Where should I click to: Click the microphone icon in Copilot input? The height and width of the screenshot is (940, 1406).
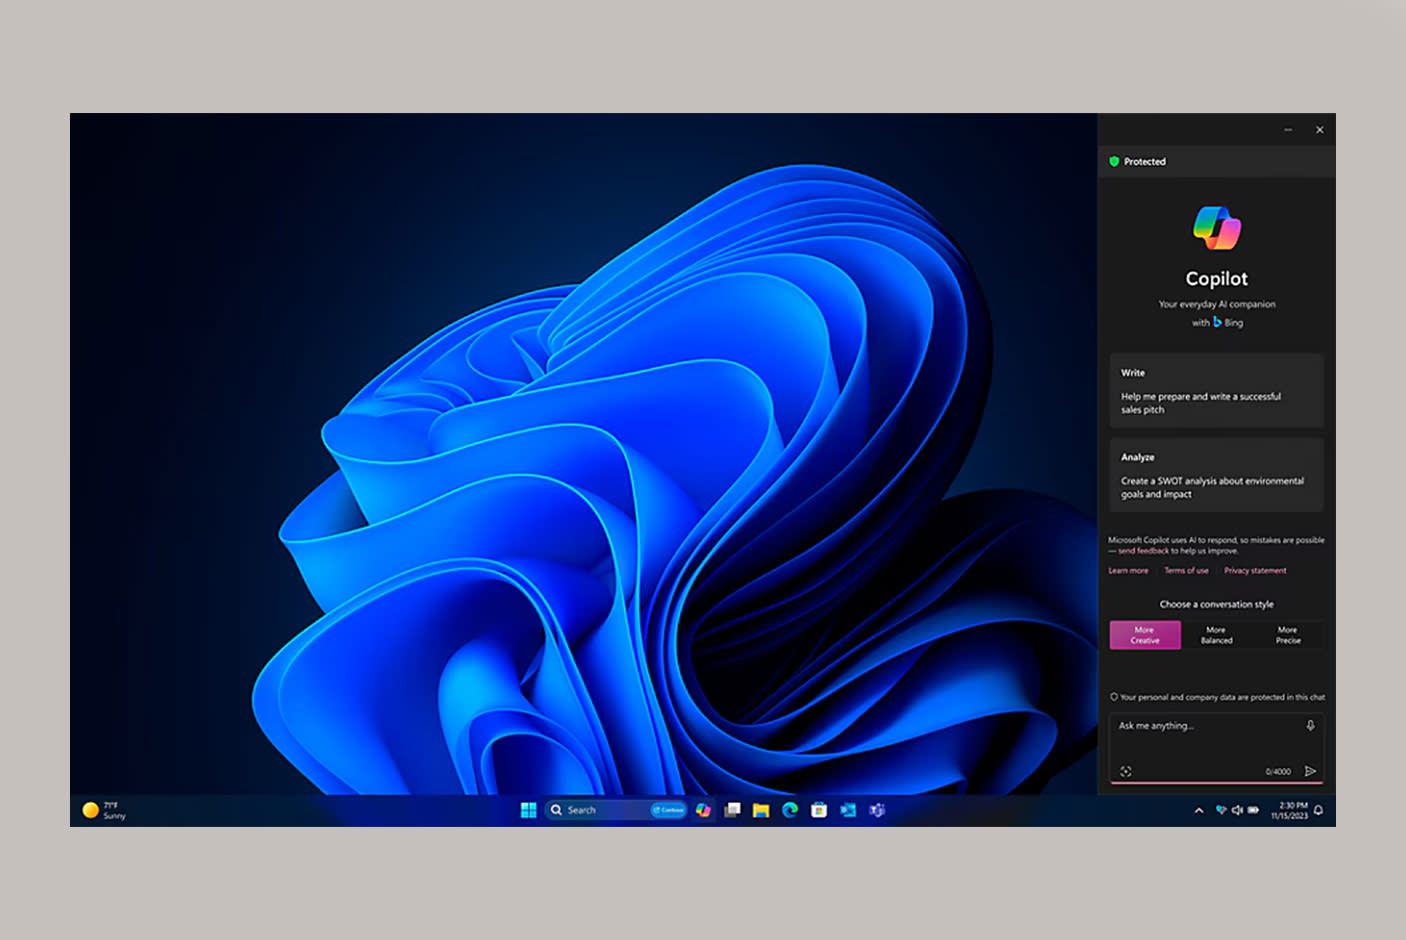(x=1310, y=726)
